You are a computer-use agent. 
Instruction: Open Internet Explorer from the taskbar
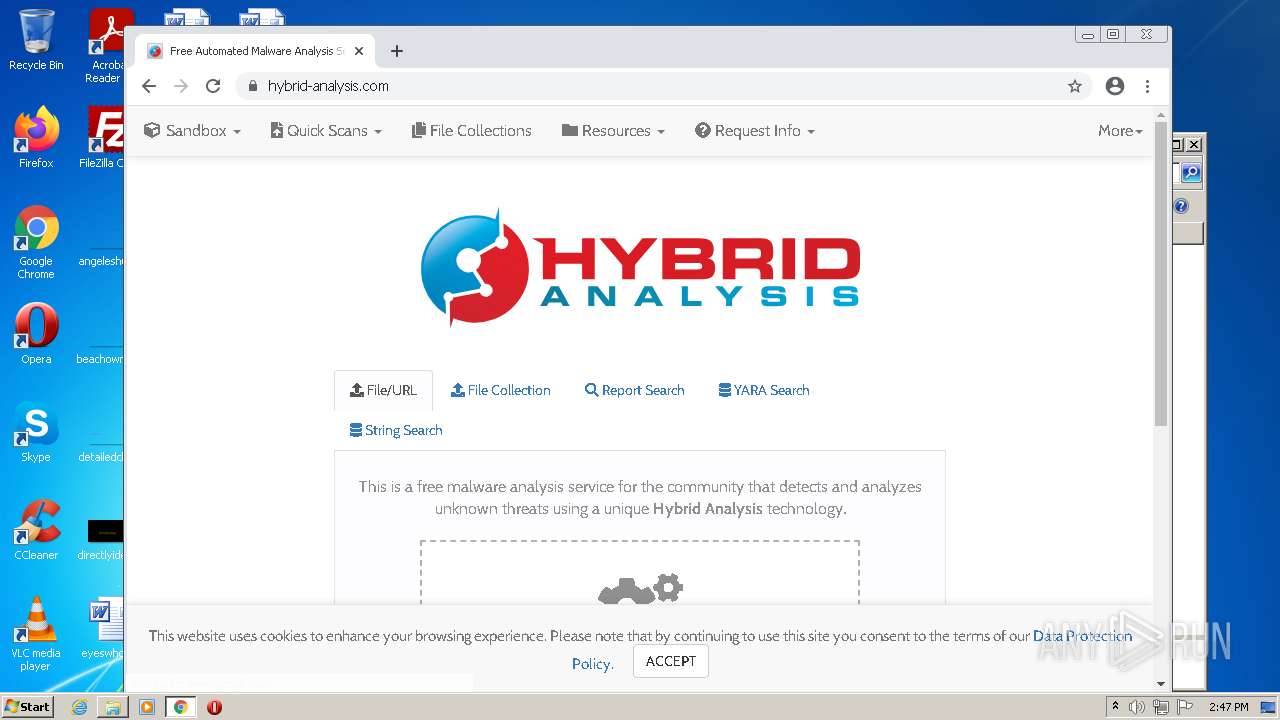coord(79,707)
